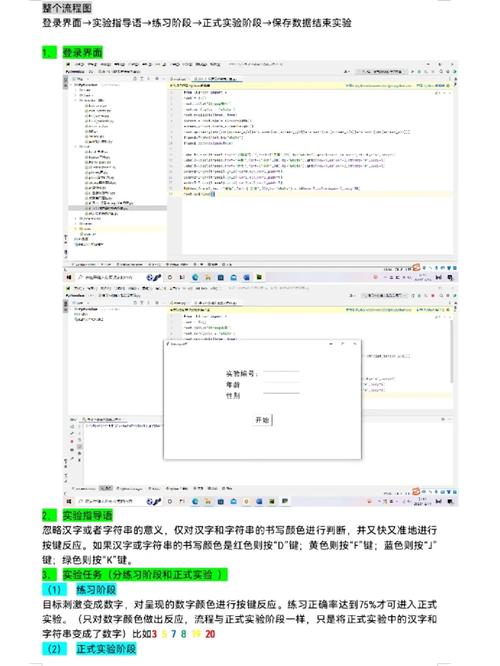Click the orange Sogou input icon in the second screenshot's tray
500x666 pixels.
[x=417, y=491]
